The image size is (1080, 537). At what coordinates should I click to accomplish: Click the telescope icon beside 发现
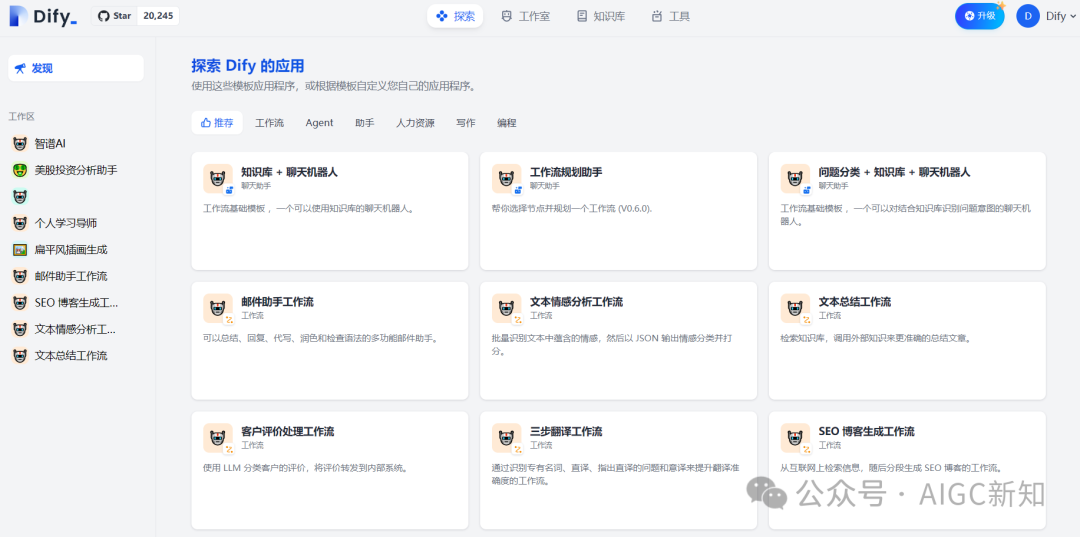coord(21,68)
